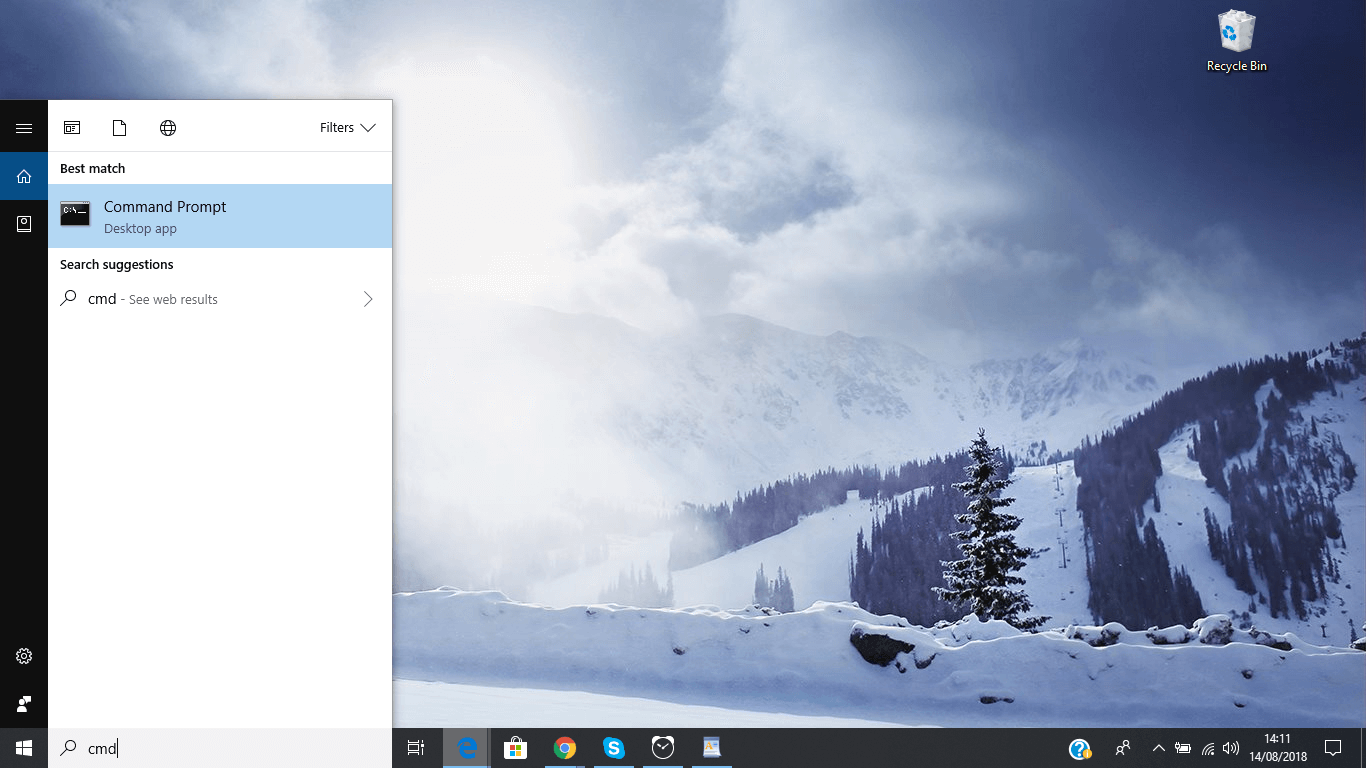The width and height of the screenshot is (1366, 768).
Task: Open Skype from taskbar
Action: click(614, 748)
